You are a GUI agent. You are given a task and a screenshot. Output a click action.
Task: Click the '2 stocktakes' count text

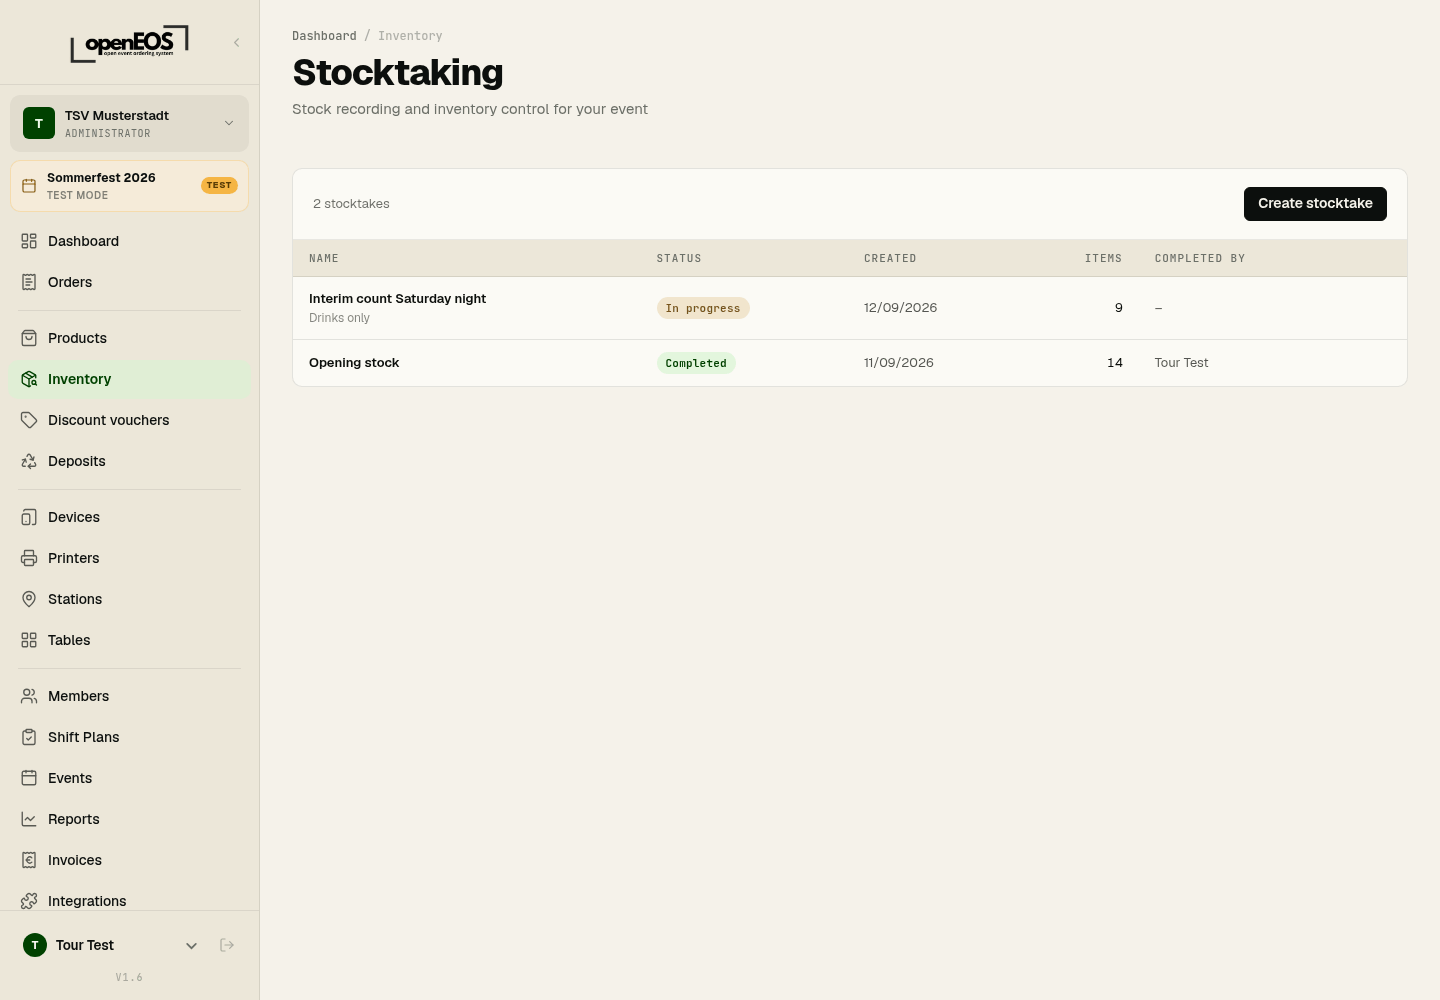[x=351, y=204]
